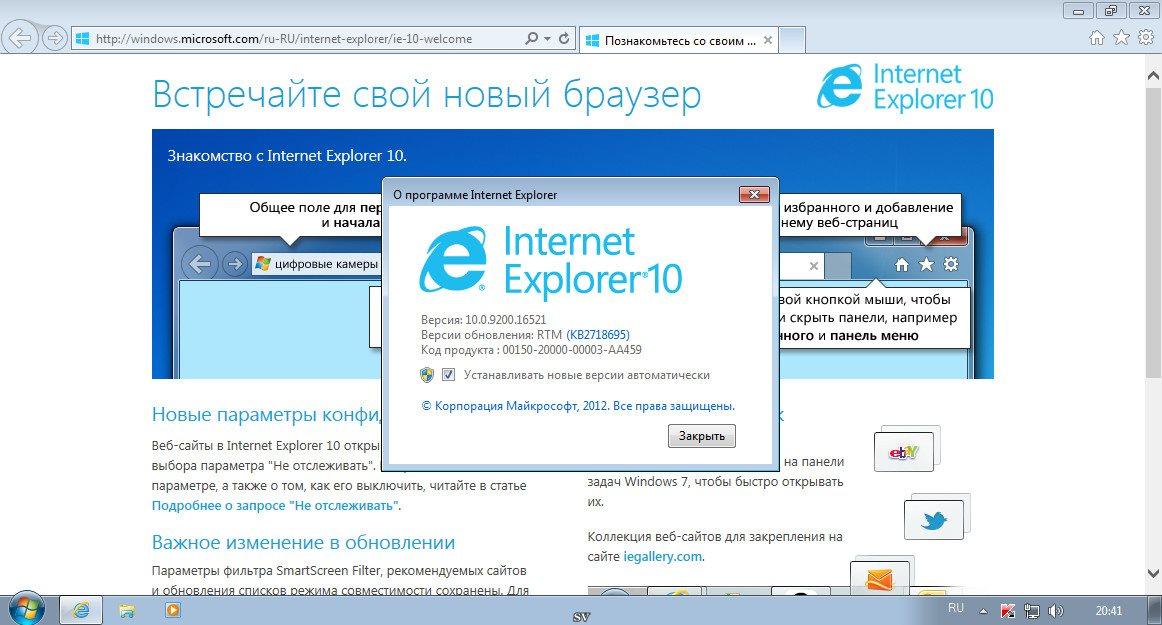Open the RU language selector

point(955,608)
